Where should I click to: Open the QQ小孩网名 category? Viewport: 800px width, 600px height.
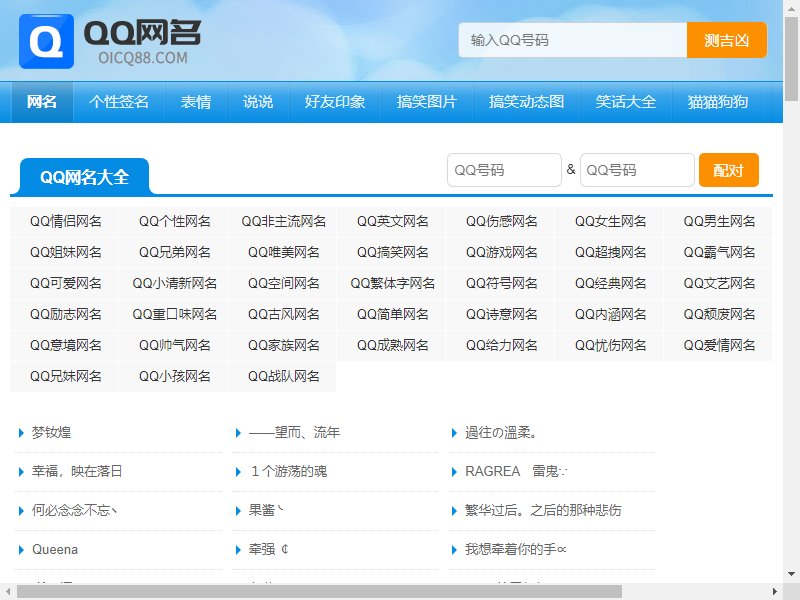(174, 377)
